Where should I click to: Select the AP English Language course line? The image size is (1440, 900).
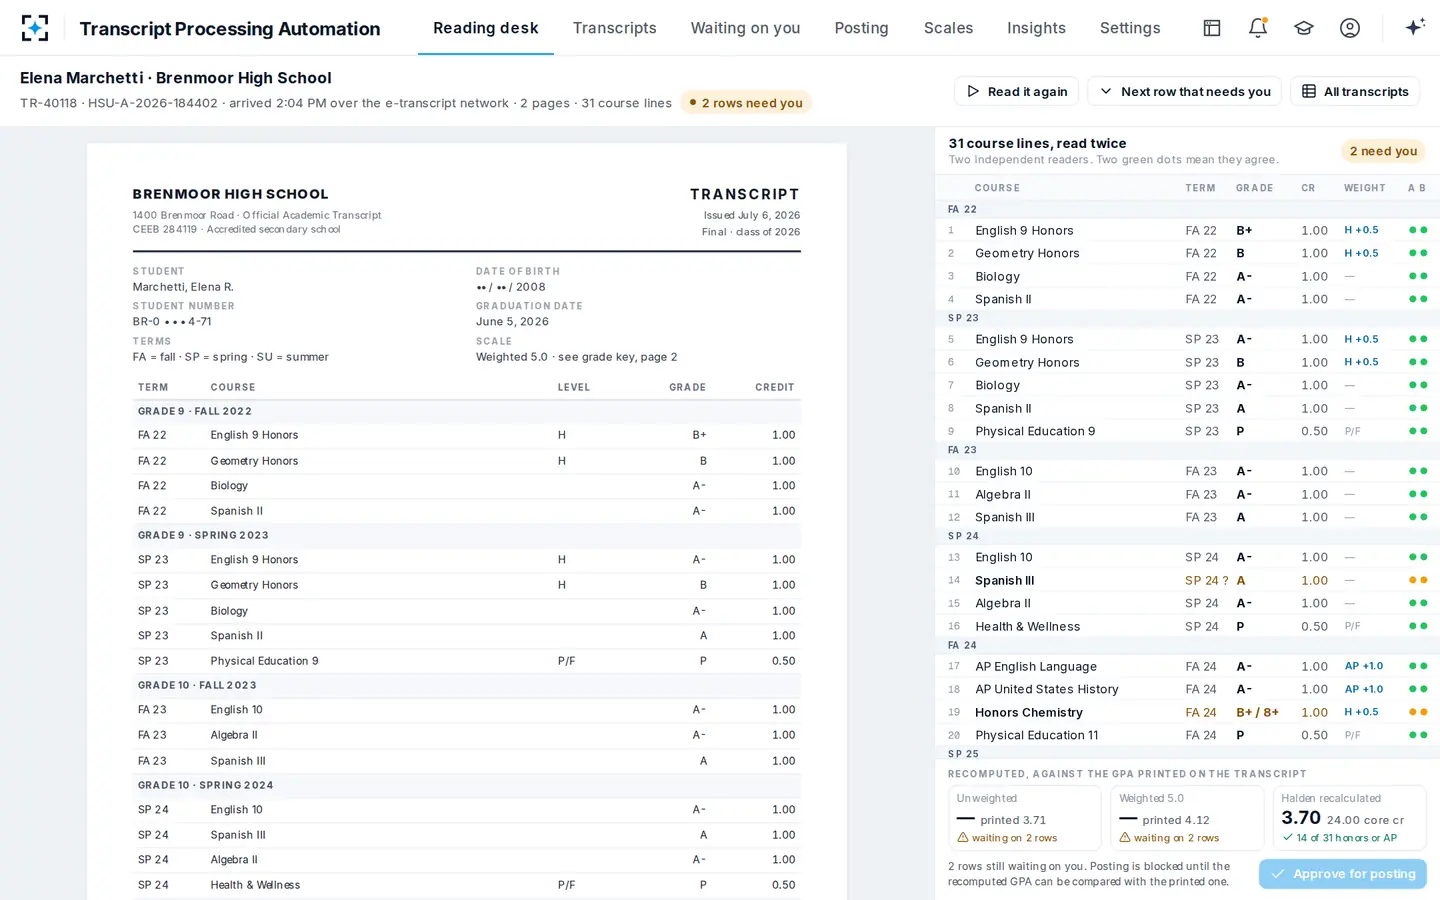pyautogui.click(x=1187, y=666)
